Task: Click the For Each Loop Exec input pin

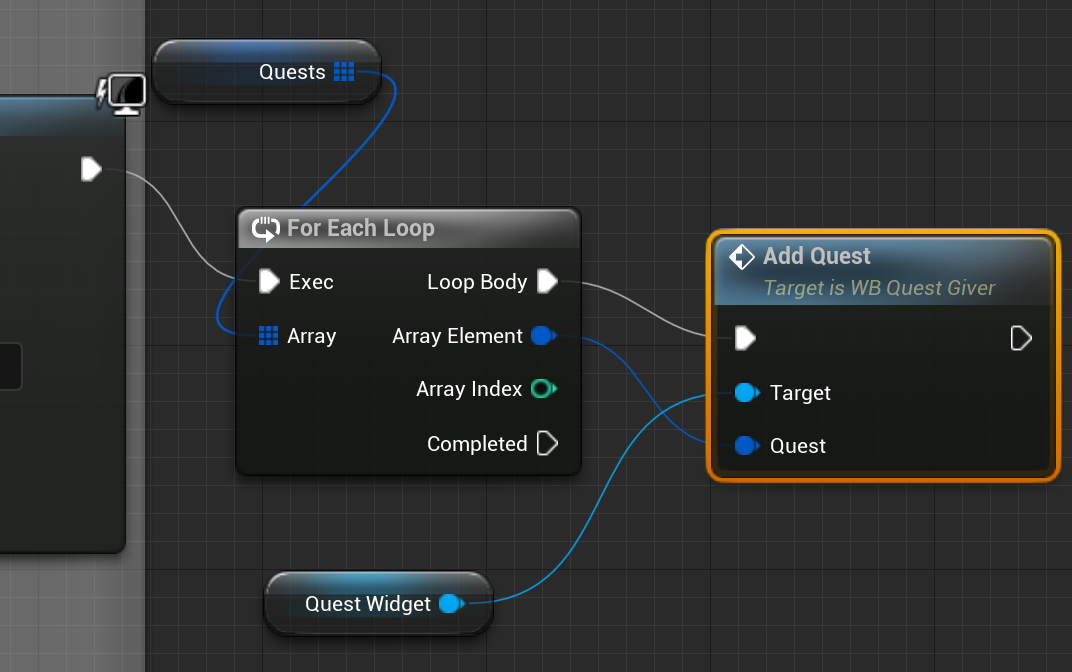Action: pos(269,281)
